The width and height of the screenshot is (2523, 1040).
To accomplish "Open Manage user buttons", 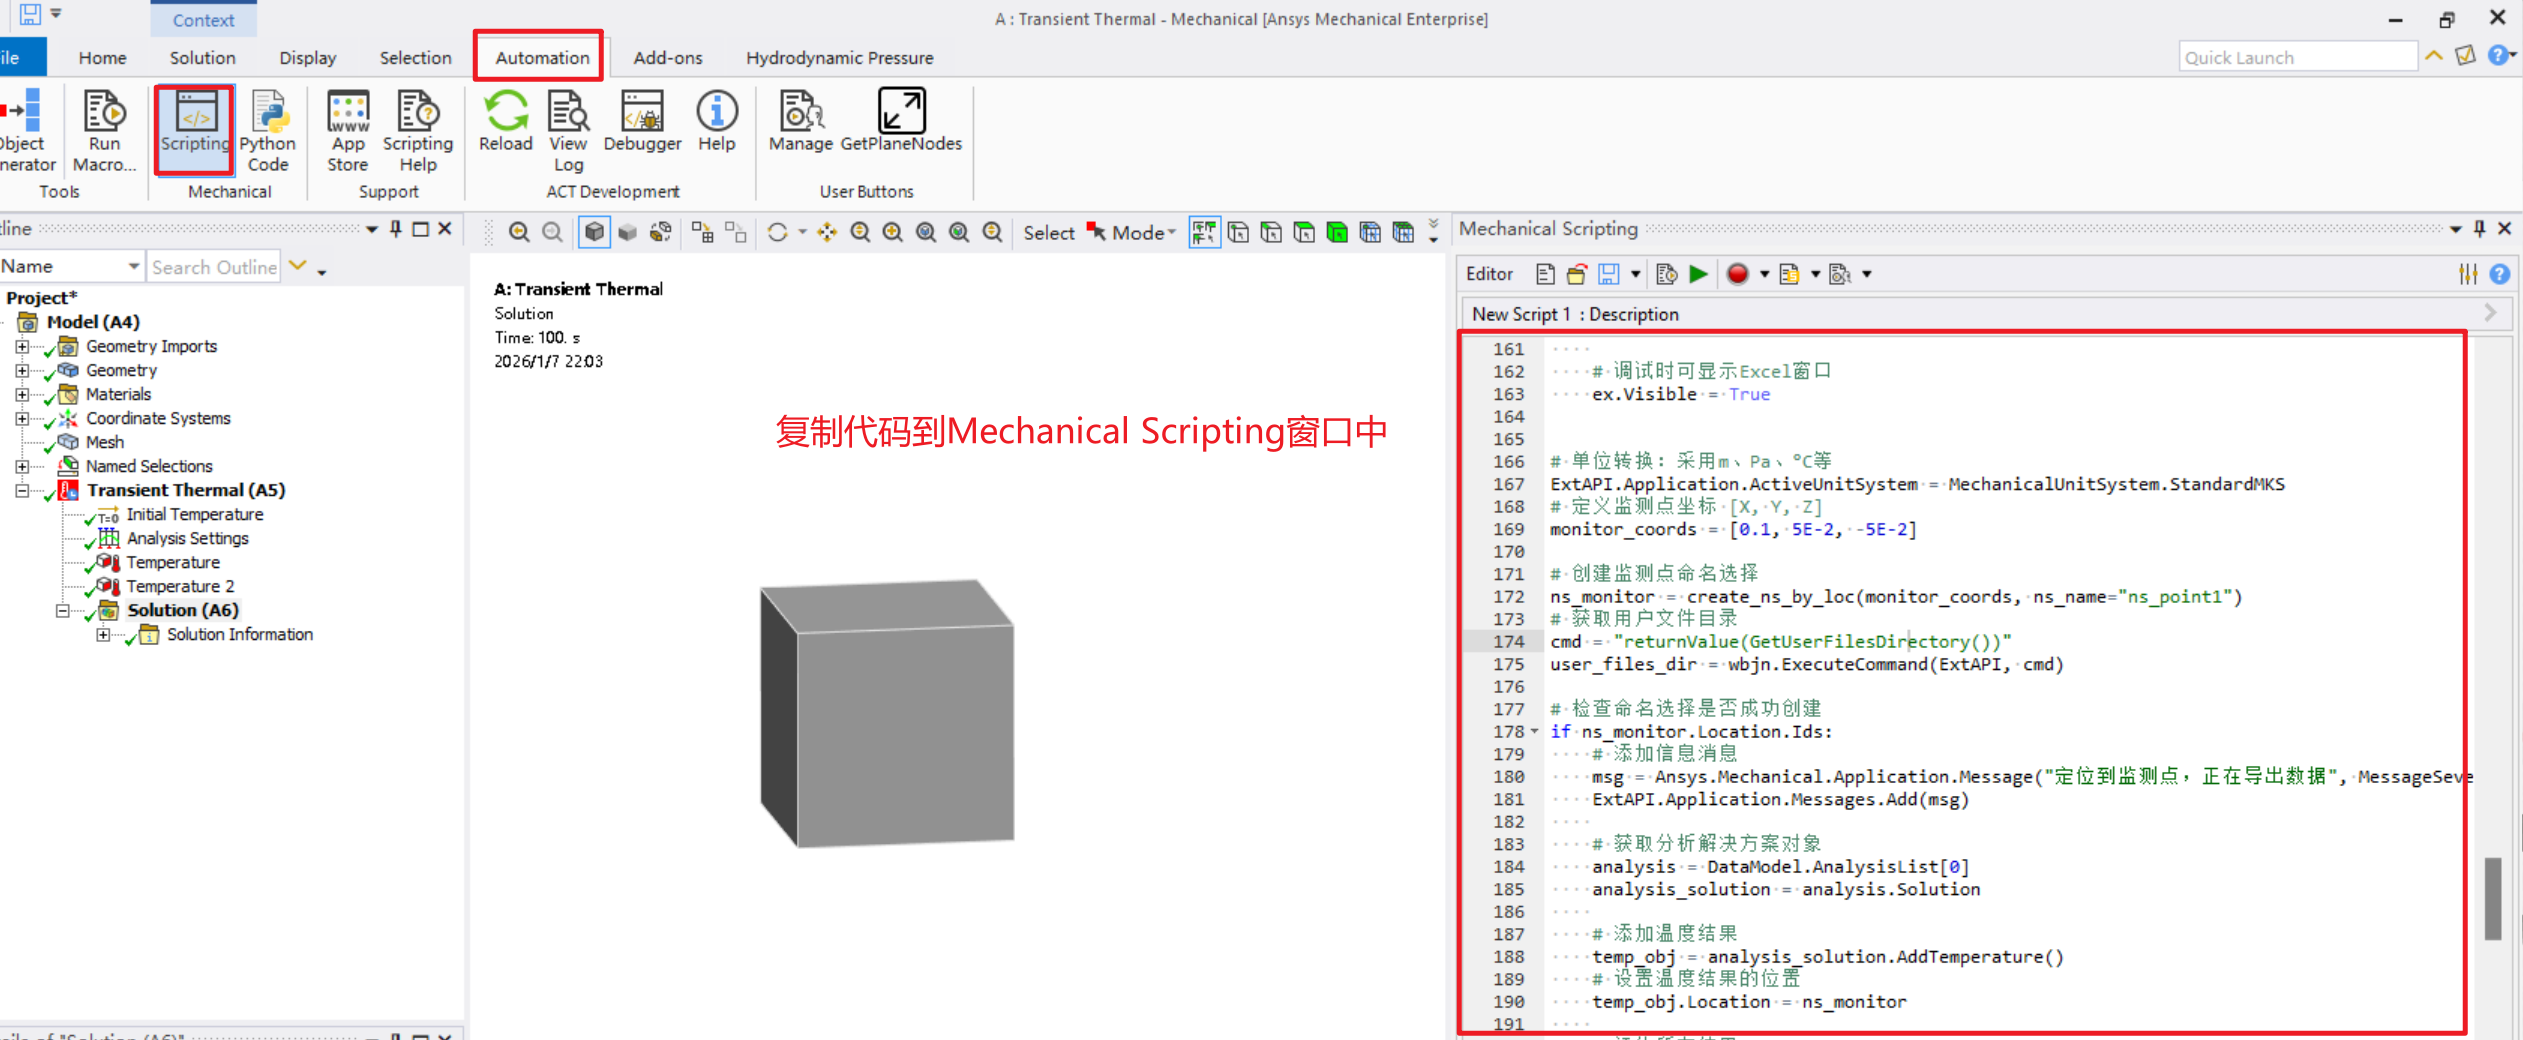I will (x=801, y=121).
